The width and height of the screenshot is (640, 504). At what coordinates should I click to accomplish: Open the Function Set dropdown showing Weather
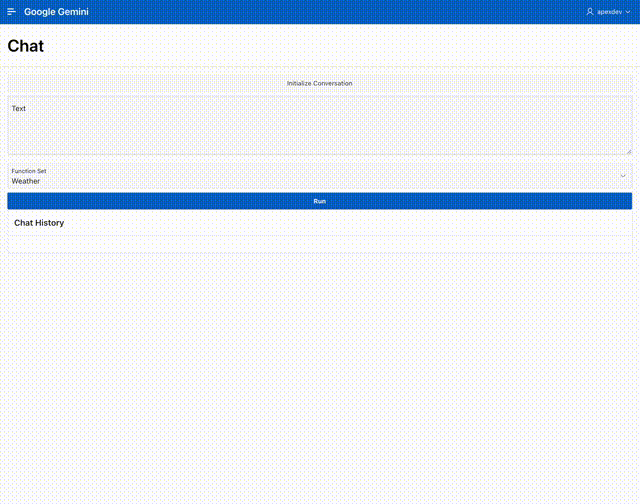[x=320, y=176]
